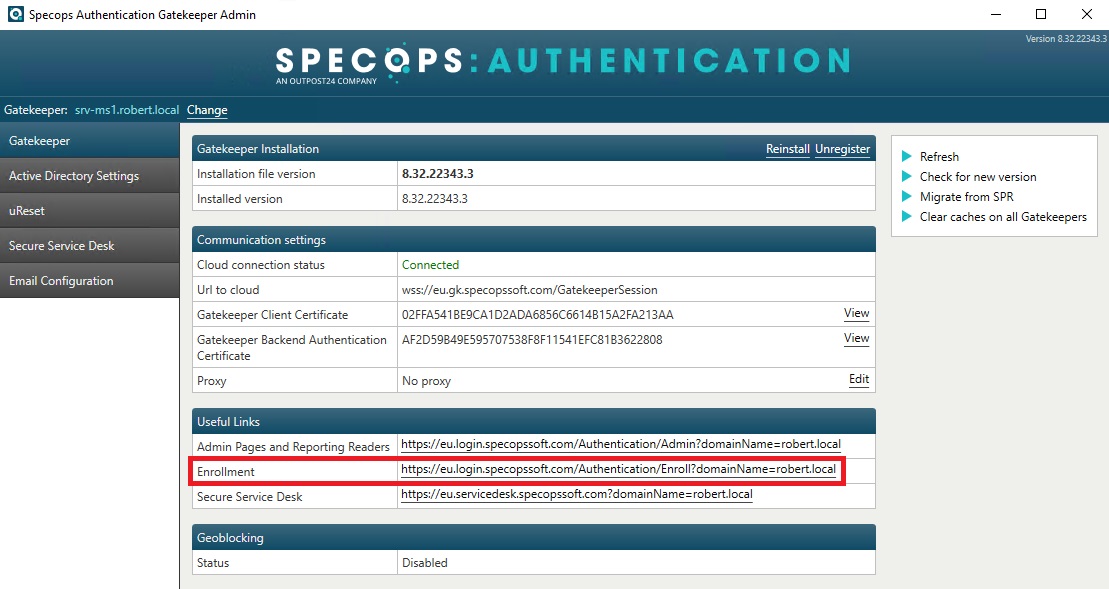This screenshot has width=1109, height=589.
Task: Click the Geoblocking Status Disabled value
Action: (424, 563)
